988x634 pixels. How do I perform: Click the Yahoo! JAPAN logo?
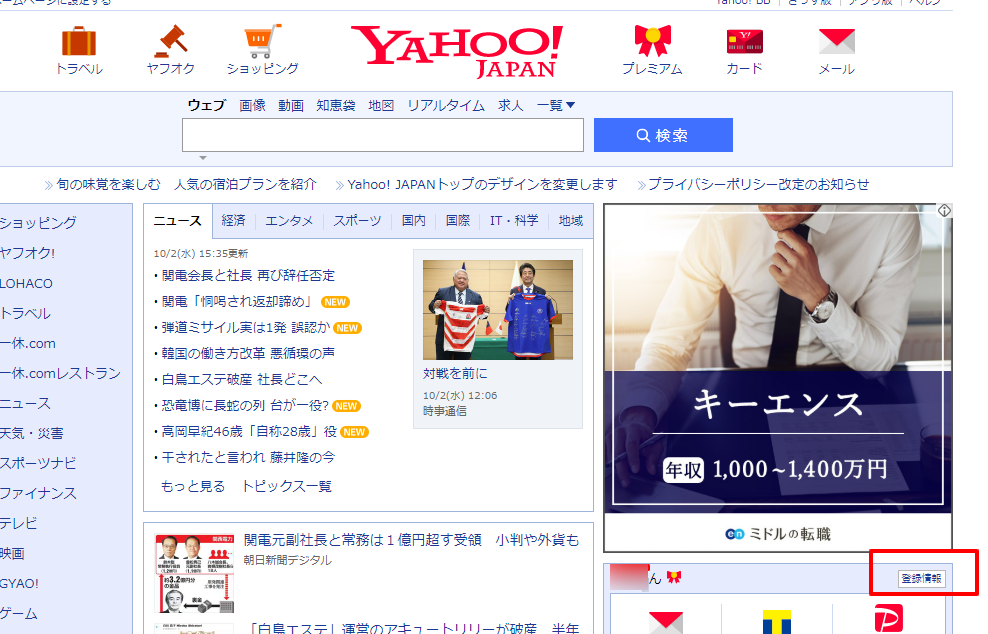457,52
